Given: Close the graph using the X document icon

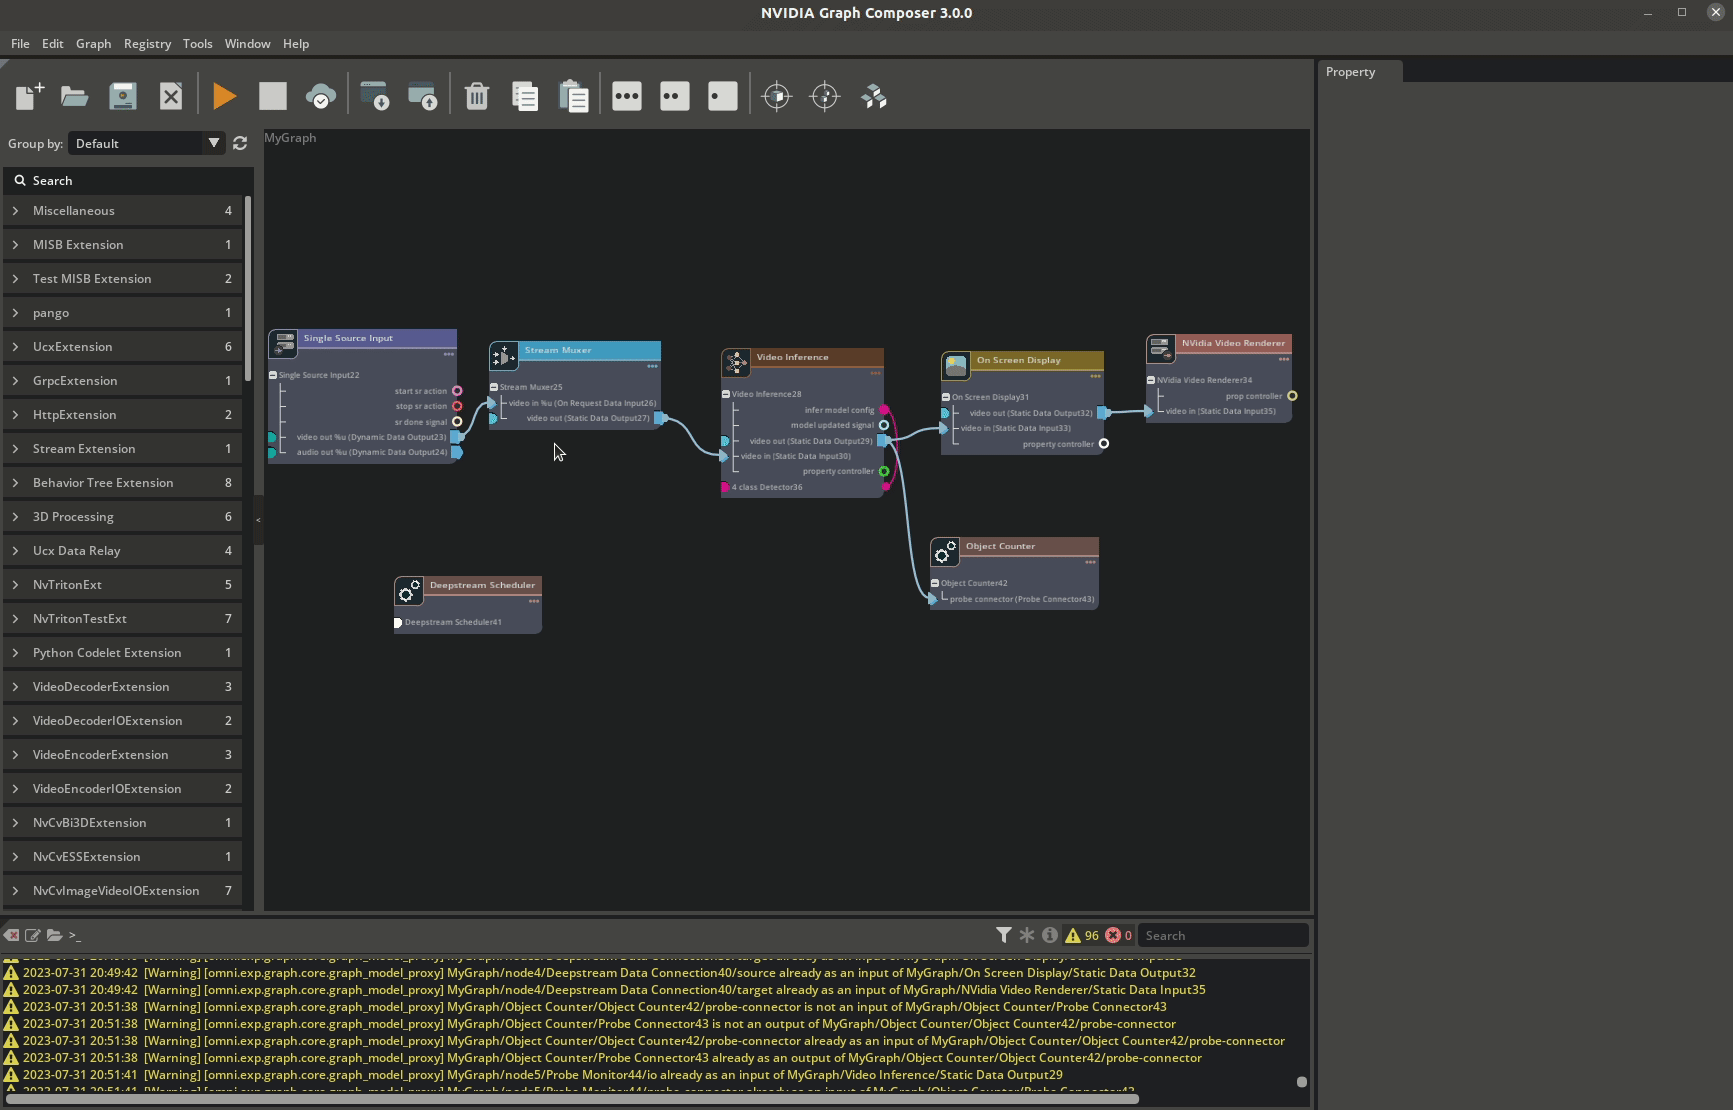Looking at the screenshot, I should (171, 96).
